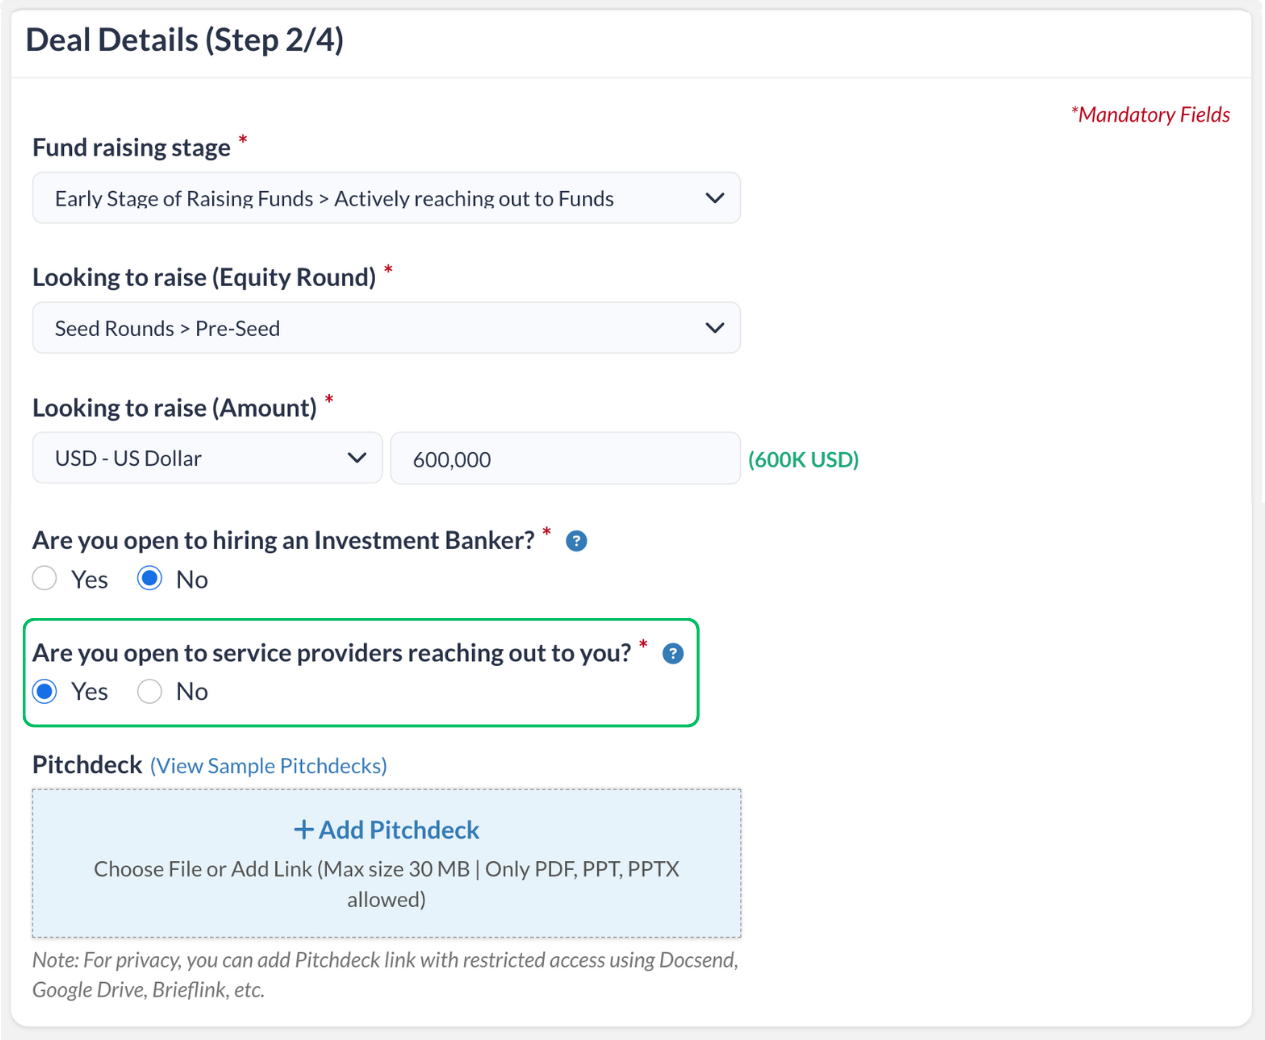Click help icon beside service providers question
The height and width of the screenshot is (1040, 1265).
click(x=673, y=654)
